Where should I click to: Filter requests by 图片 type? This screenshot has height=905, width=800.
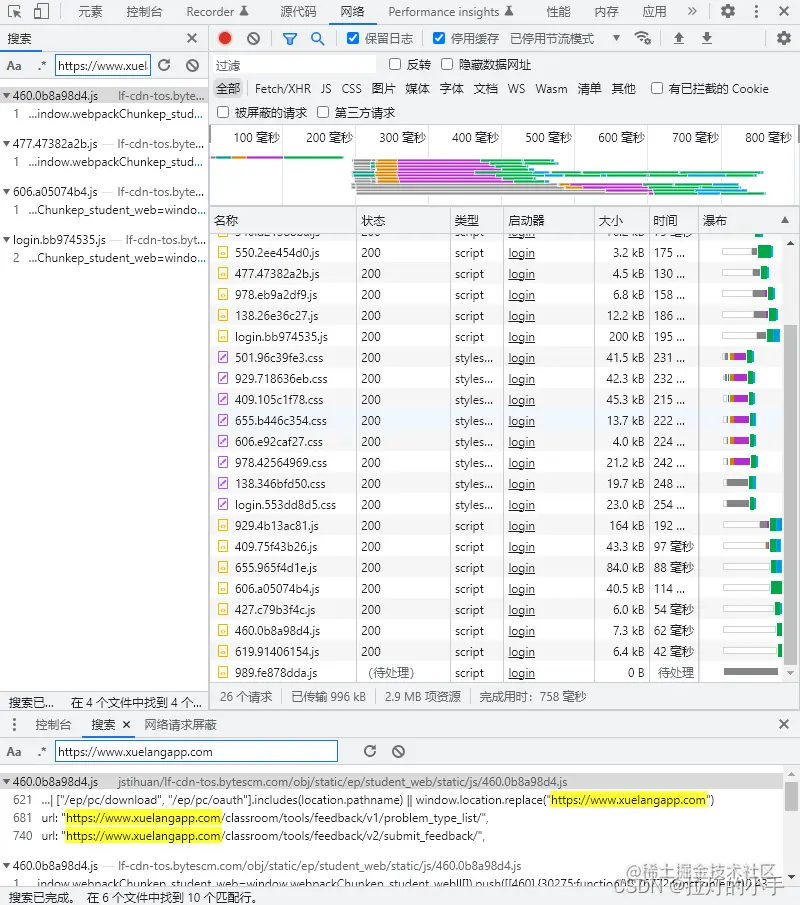point(384,88)
